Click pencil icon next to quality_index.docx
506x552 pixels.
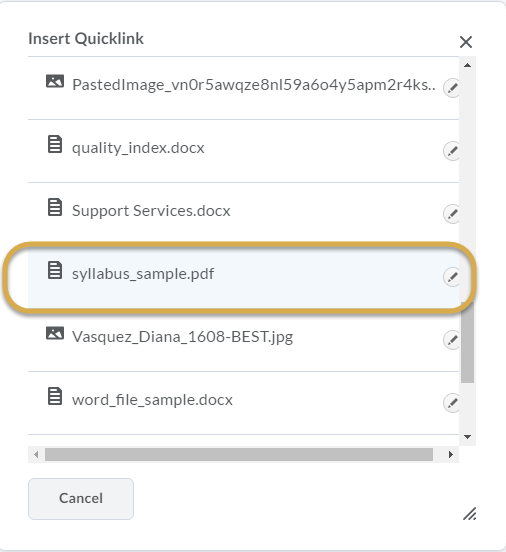(451, 151)
